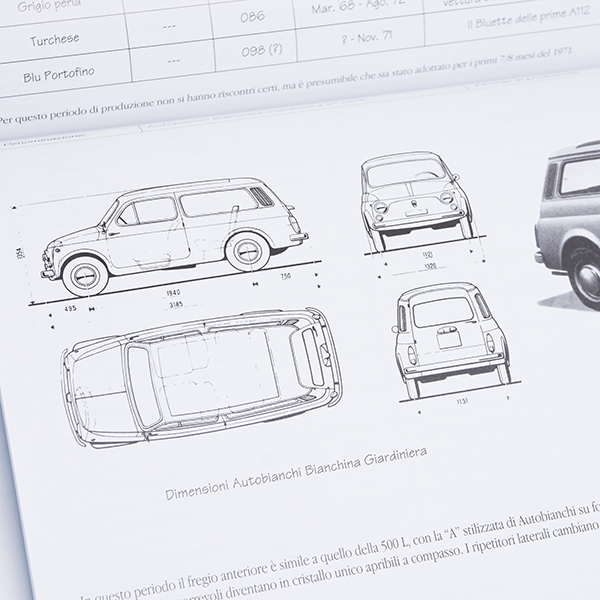Click the front overhang dimension "495"
Viewport: 600px width, 600px height.
pos(70,308)
